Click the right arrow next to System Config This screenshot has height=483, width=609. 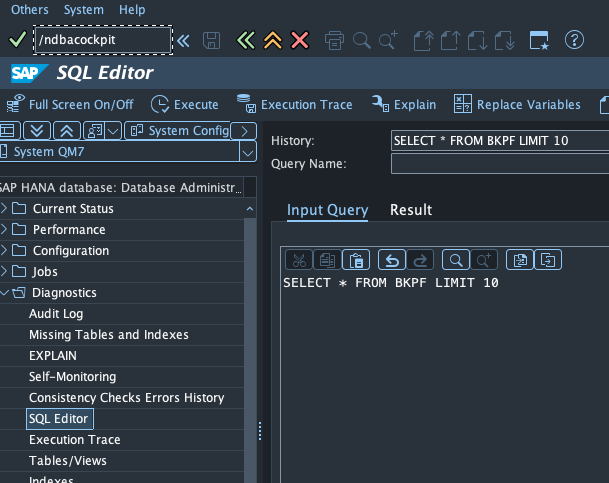[244, 131]
